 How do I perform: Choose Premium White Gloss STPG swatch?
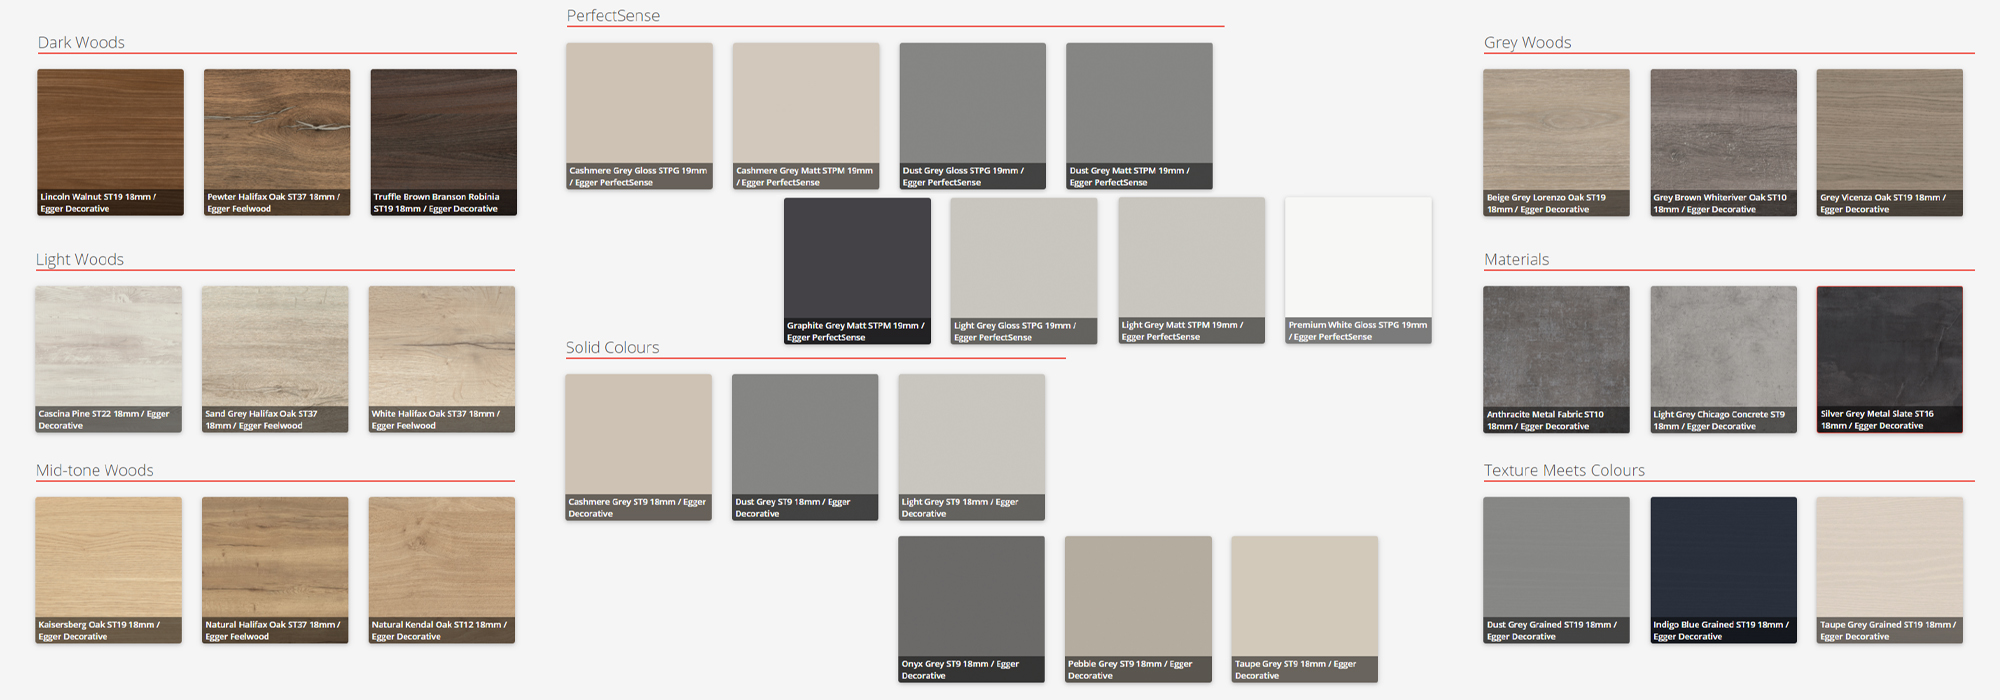click(1358, 271)
